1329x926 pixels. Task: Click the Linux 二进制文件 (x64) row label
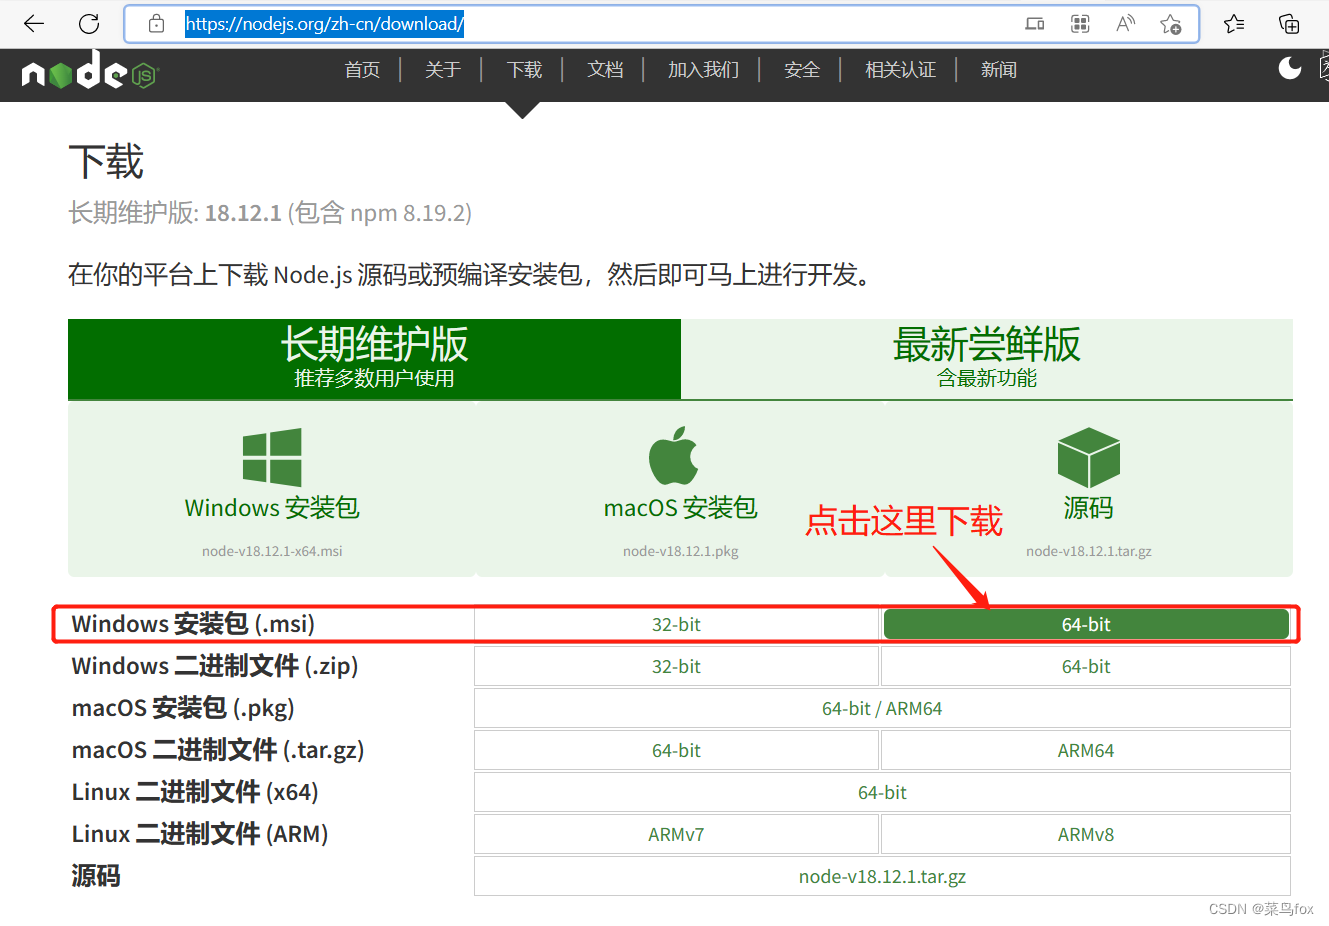tap(195, 792)
